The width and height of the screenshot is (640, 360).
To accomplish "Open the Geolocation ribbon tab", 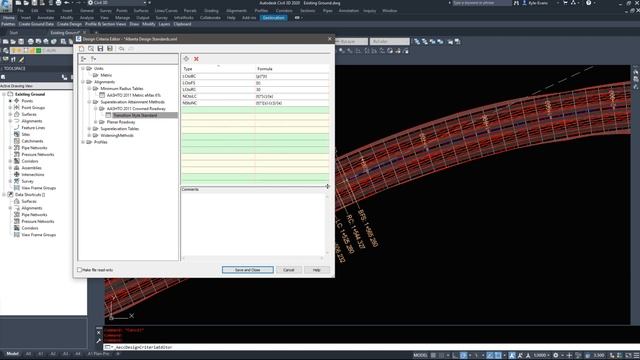I will tap(273, 18).
